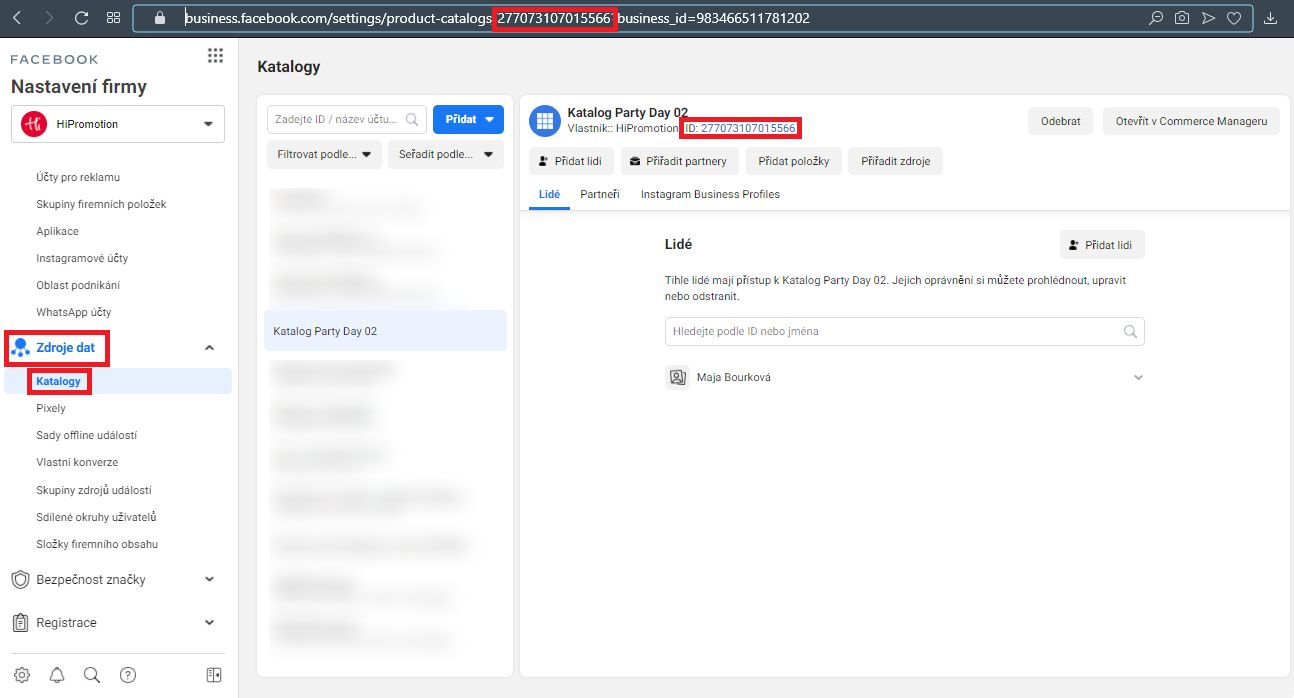
Task: Open Katalogy in the sidebar
Action: pyautogui.click(x=58, y=381)
